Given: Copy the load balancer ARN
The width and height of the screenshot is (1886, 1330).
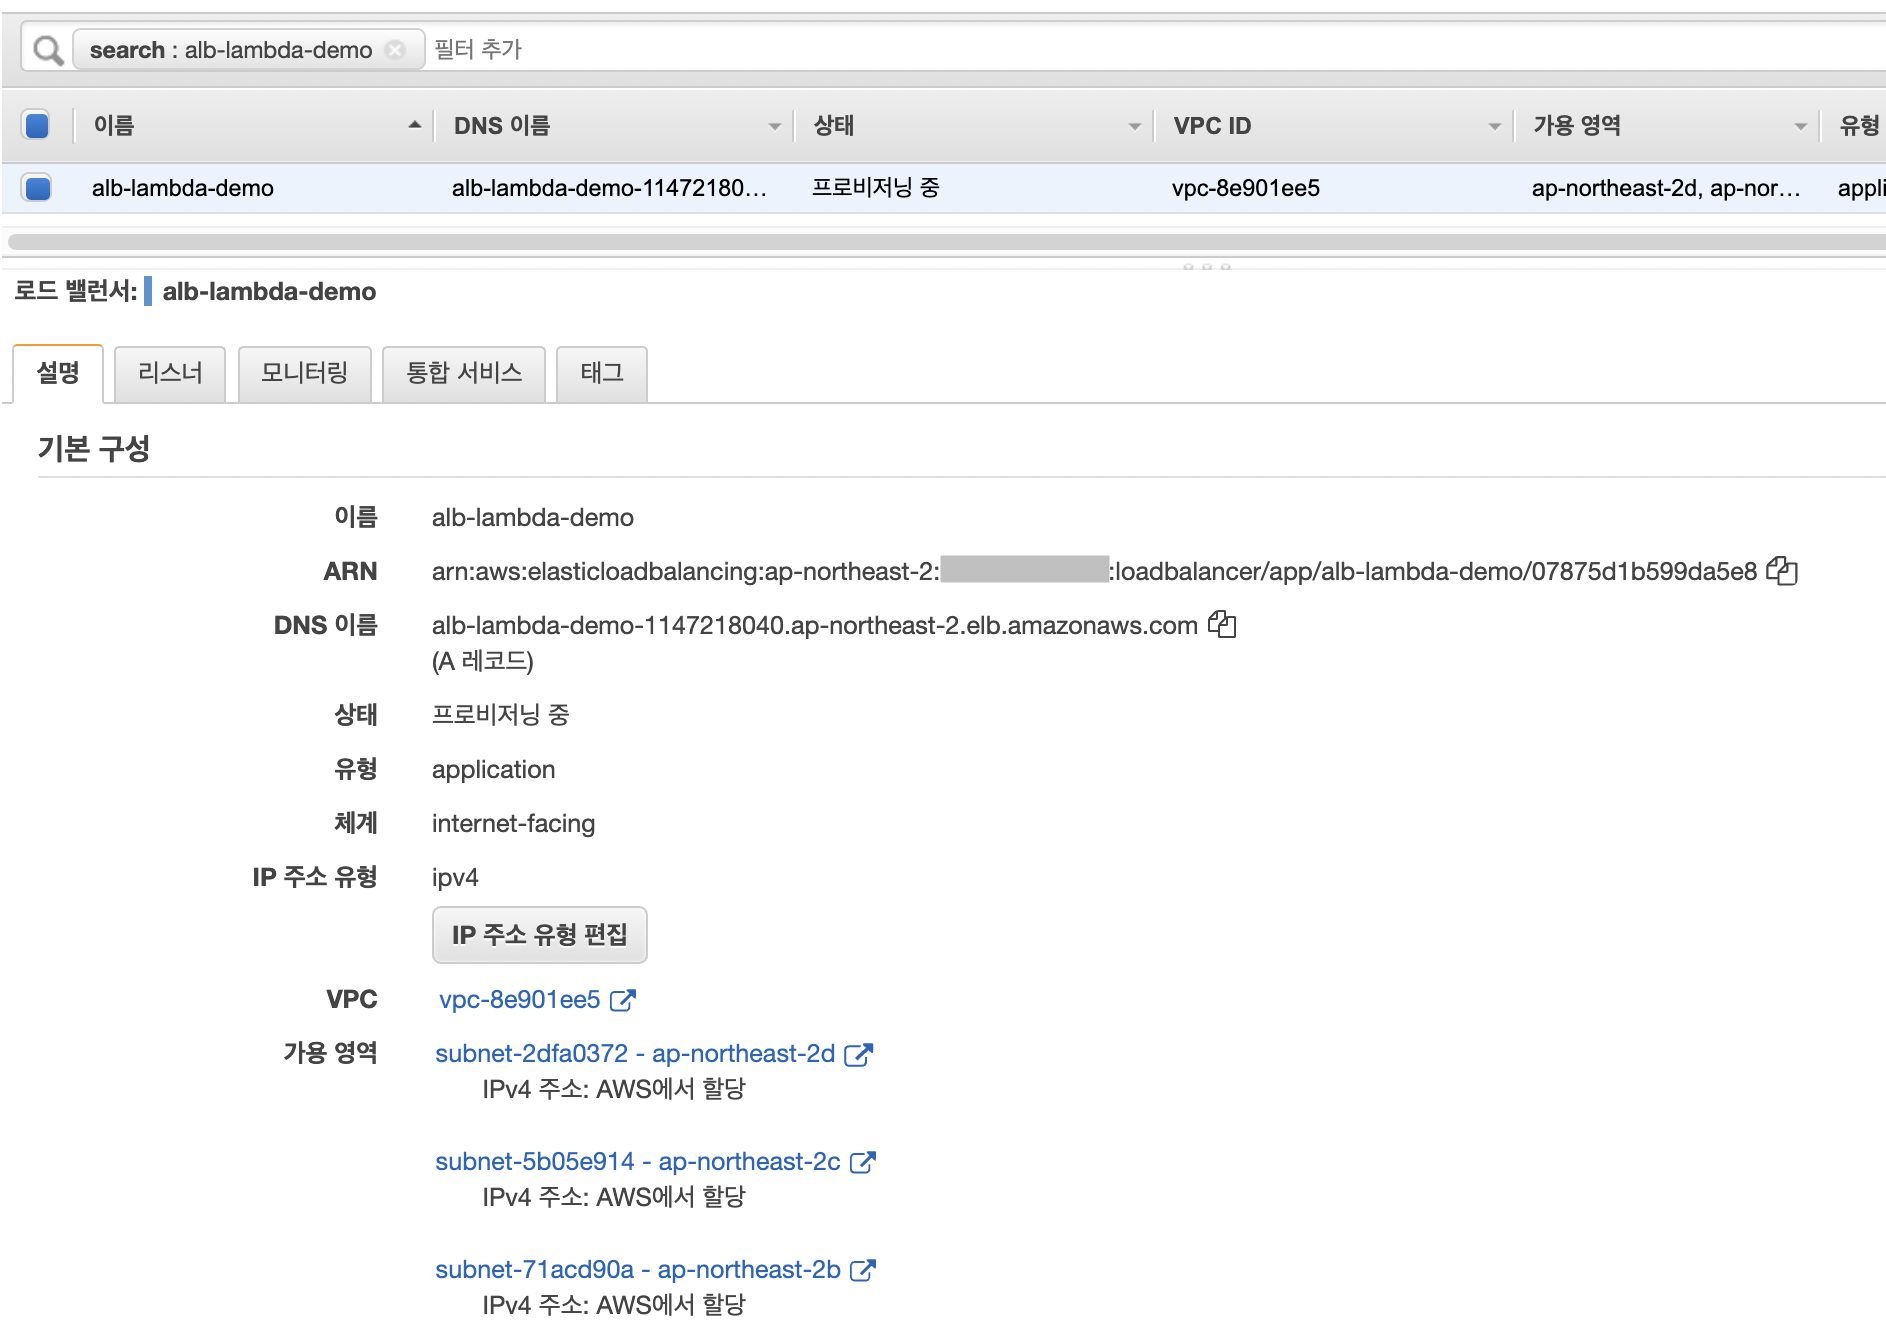Looking at the screenshot, I should [x=1783, y=571].
